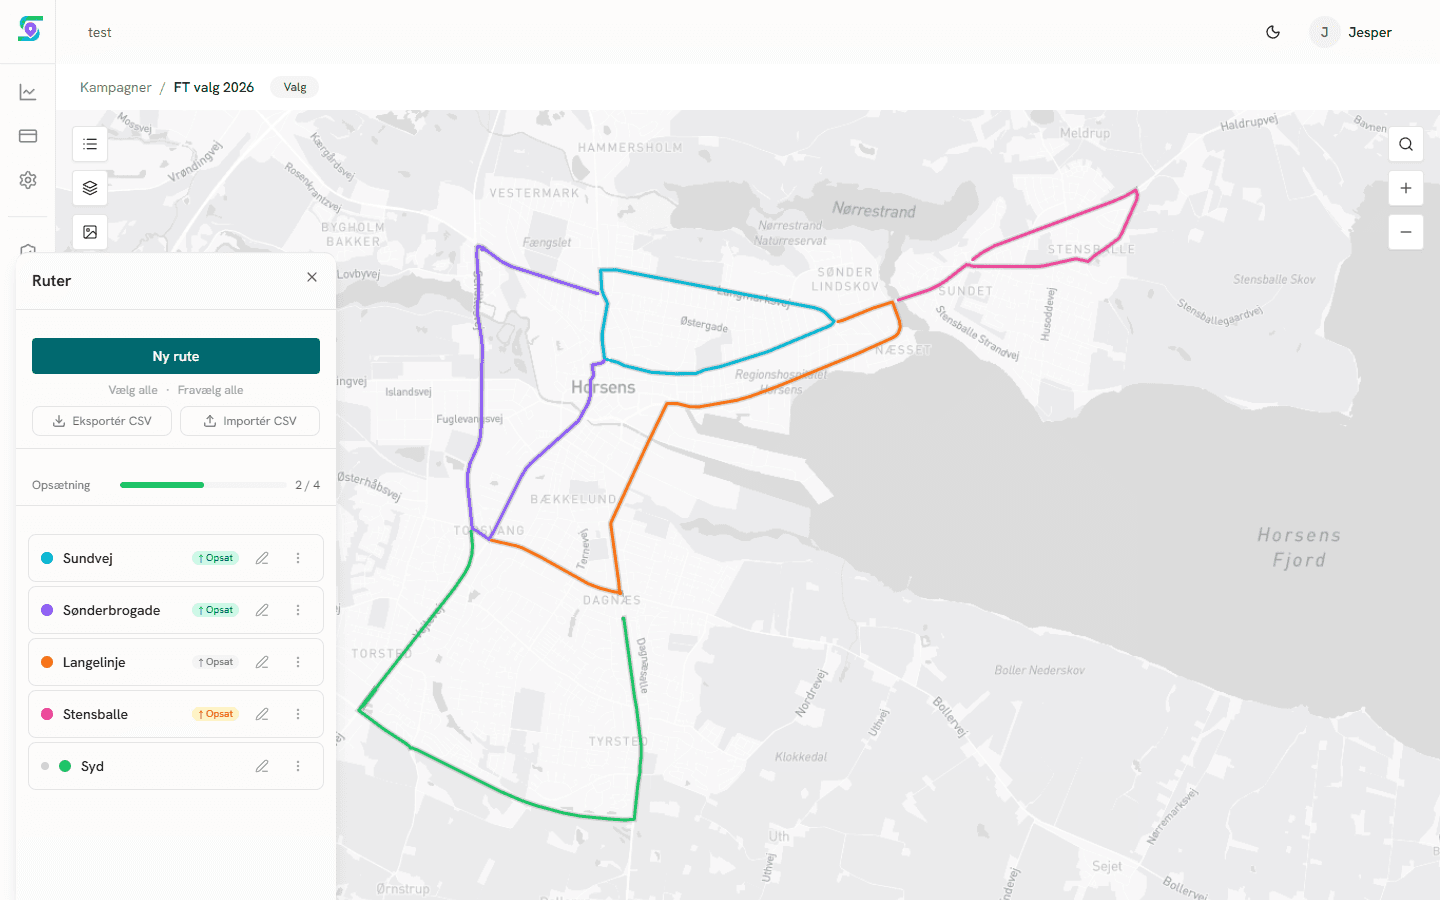
Task: Click the Horsens city label on map
Action: point(603,387)
